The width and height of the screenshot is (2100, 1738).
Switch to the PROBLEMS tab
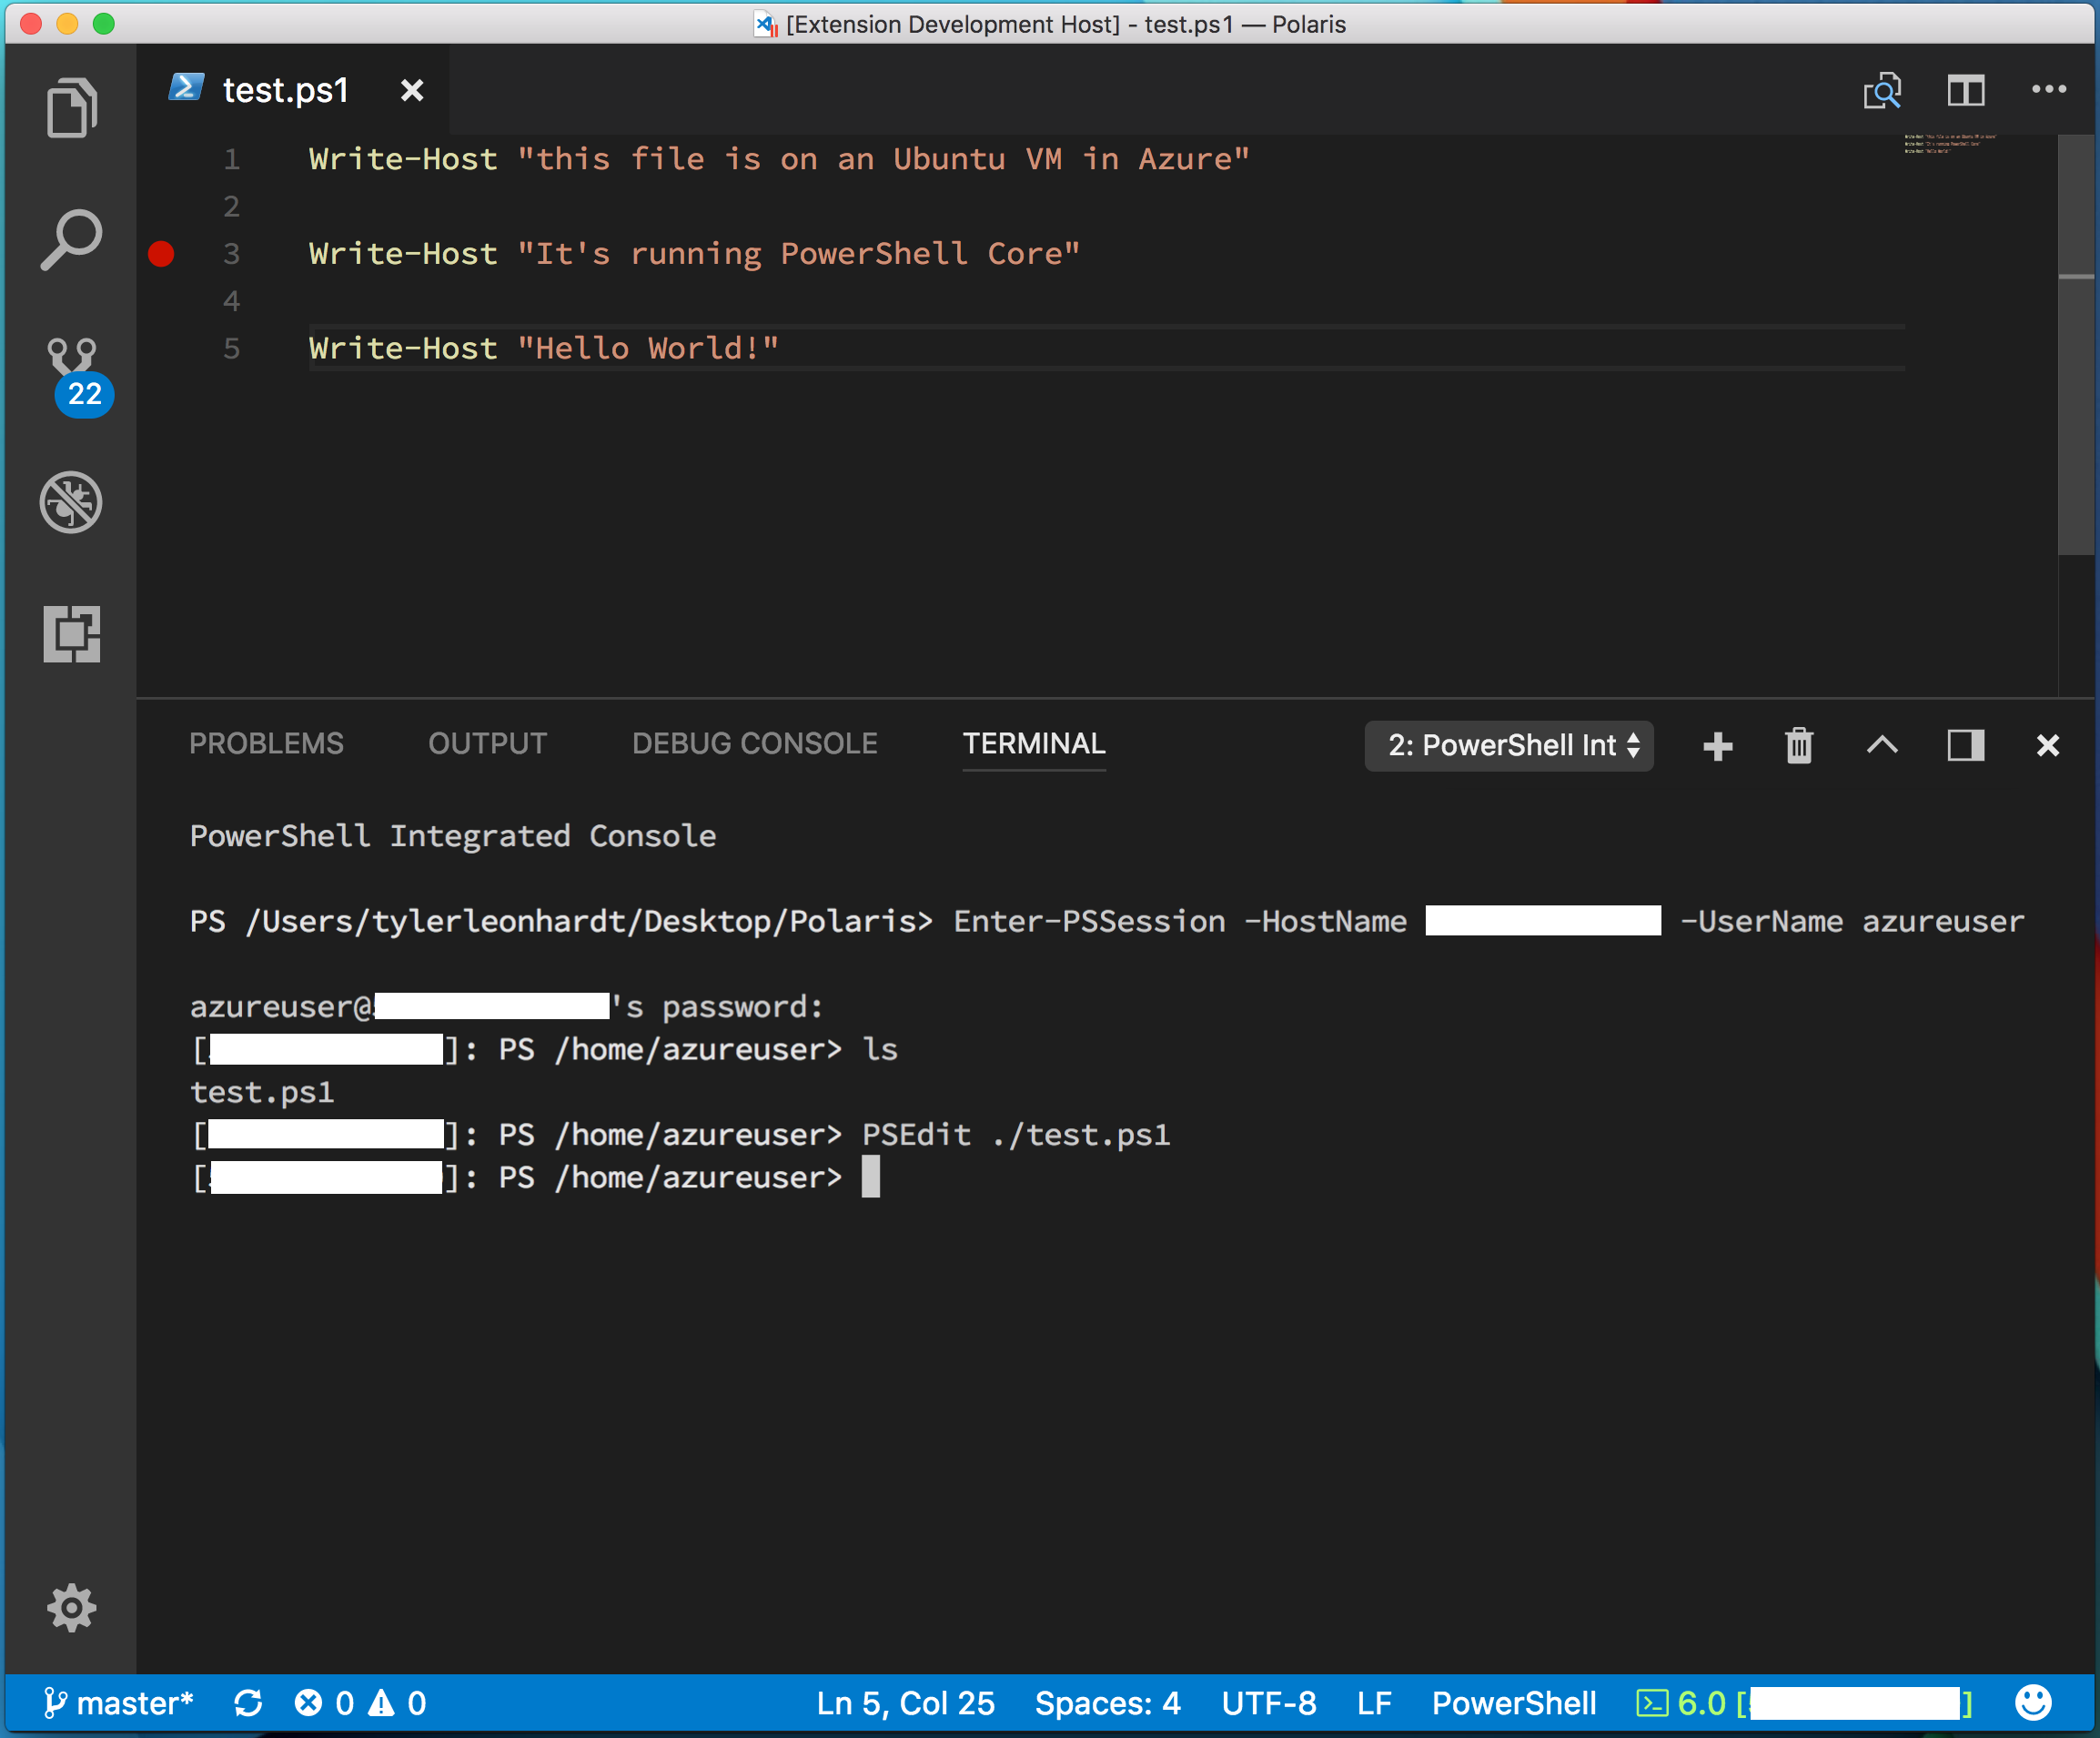pyautogui.click(x=266, y=743)
